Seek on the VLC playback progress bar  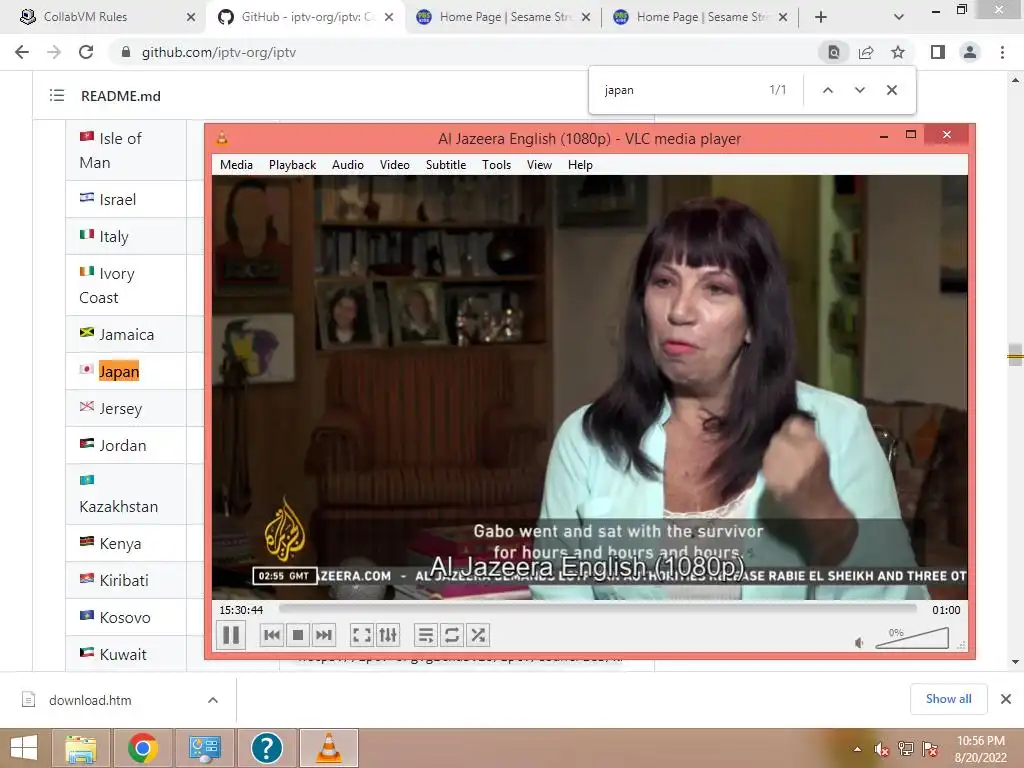(598, 609)
